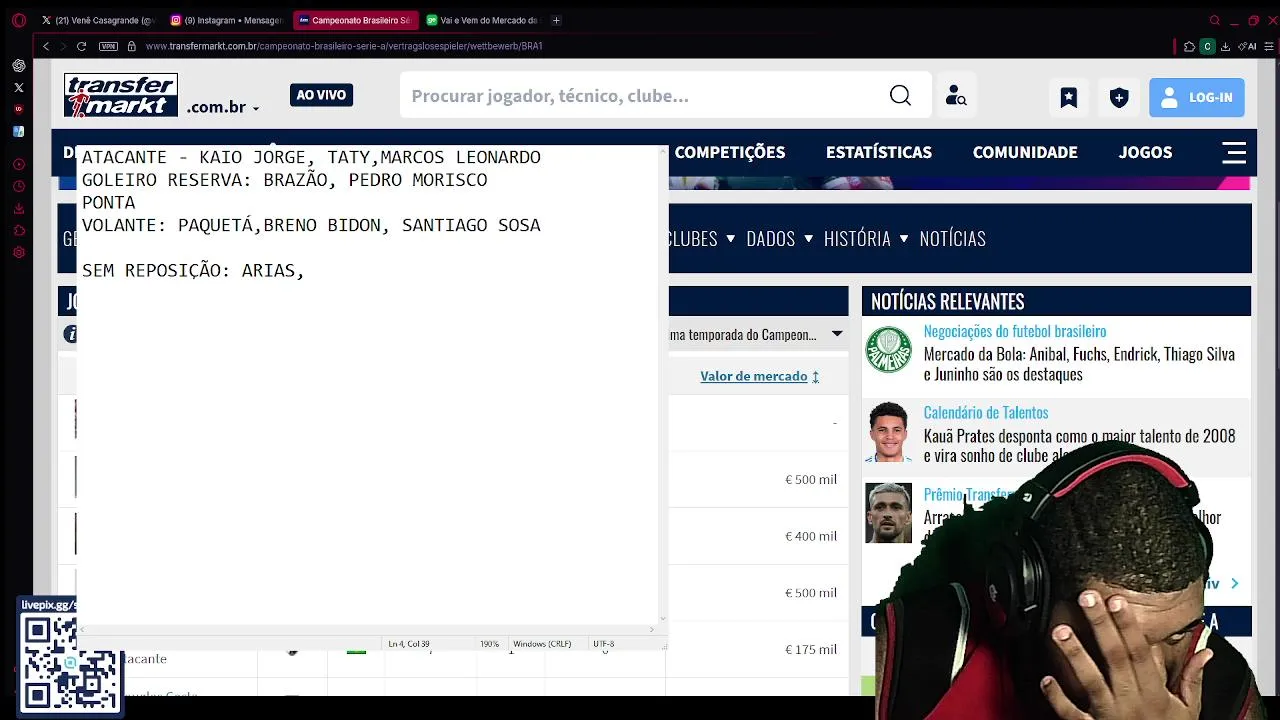Screen dimensions: 1280x720
Task: Expand the temporada do Campeonato dropdown
Action: click(757, 335)
